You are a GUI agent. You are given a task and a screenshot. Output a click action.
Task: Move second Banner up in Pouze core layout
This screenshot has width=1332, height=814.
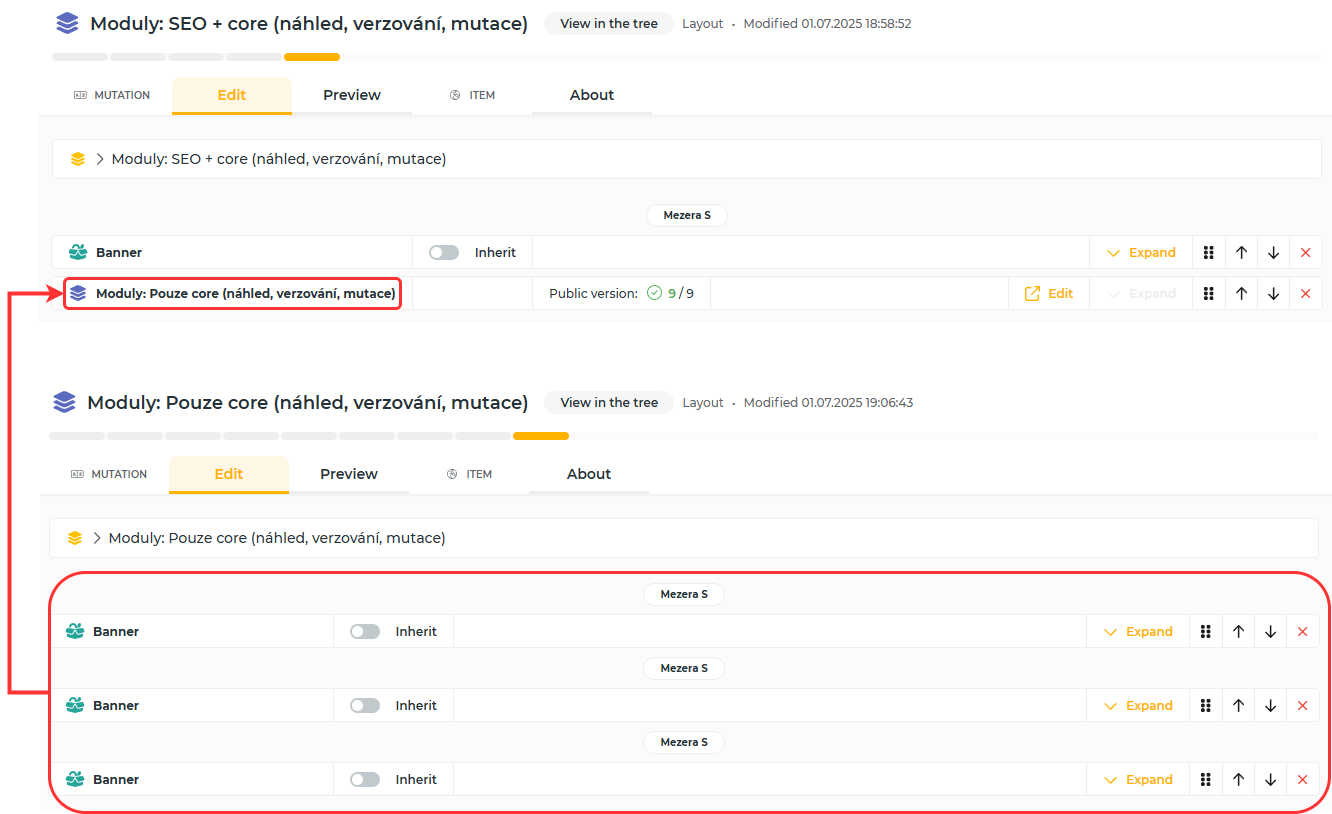[x=1238, y=706]
